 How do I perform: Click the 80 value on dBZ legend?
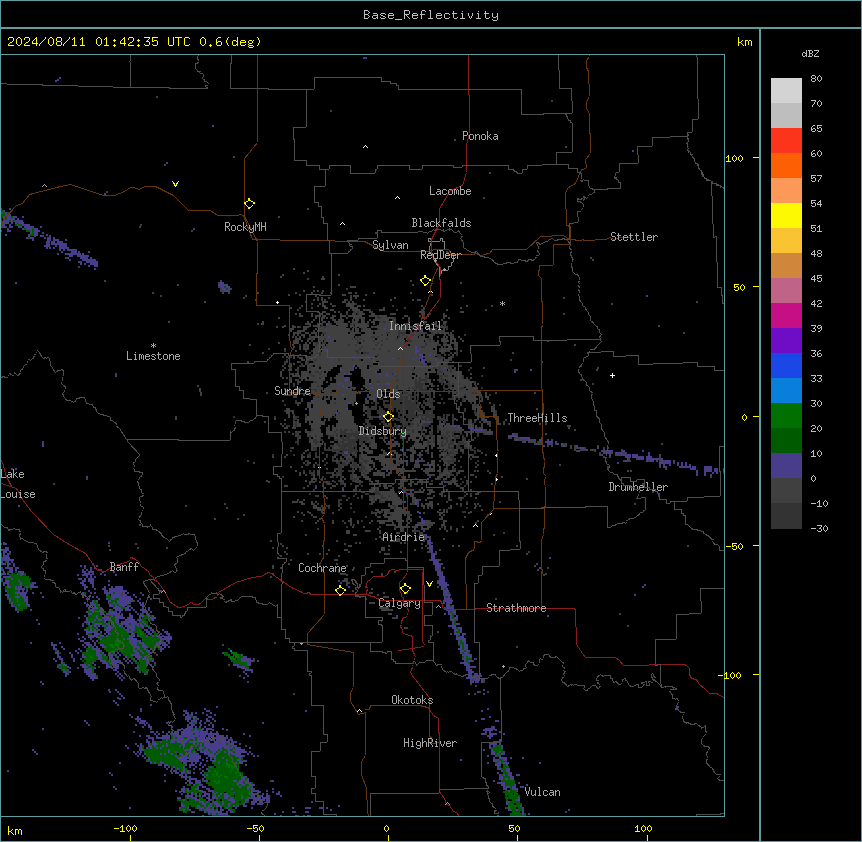816,79
